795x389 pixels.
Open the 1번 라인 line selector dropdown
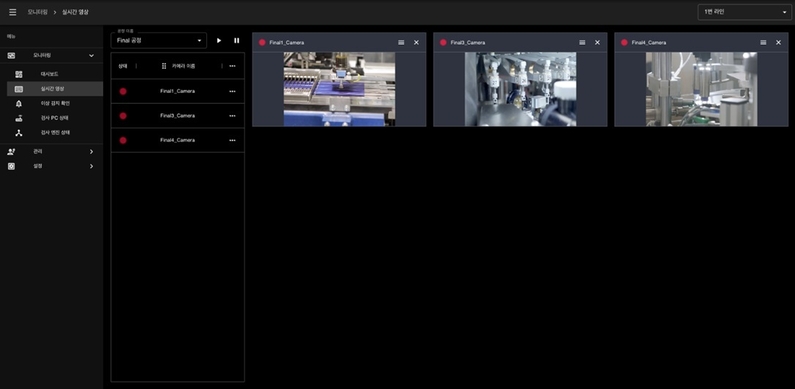point(744,12)
